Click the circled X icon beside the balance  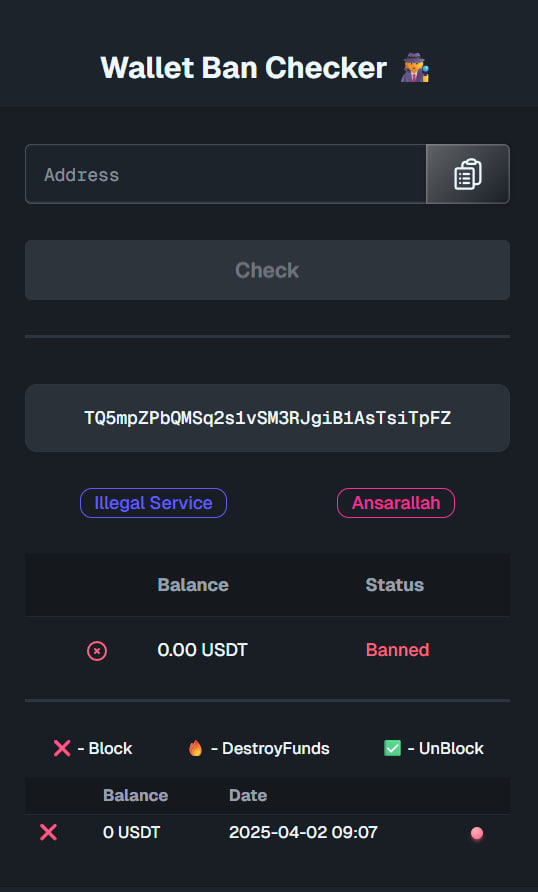click(97, 650)
